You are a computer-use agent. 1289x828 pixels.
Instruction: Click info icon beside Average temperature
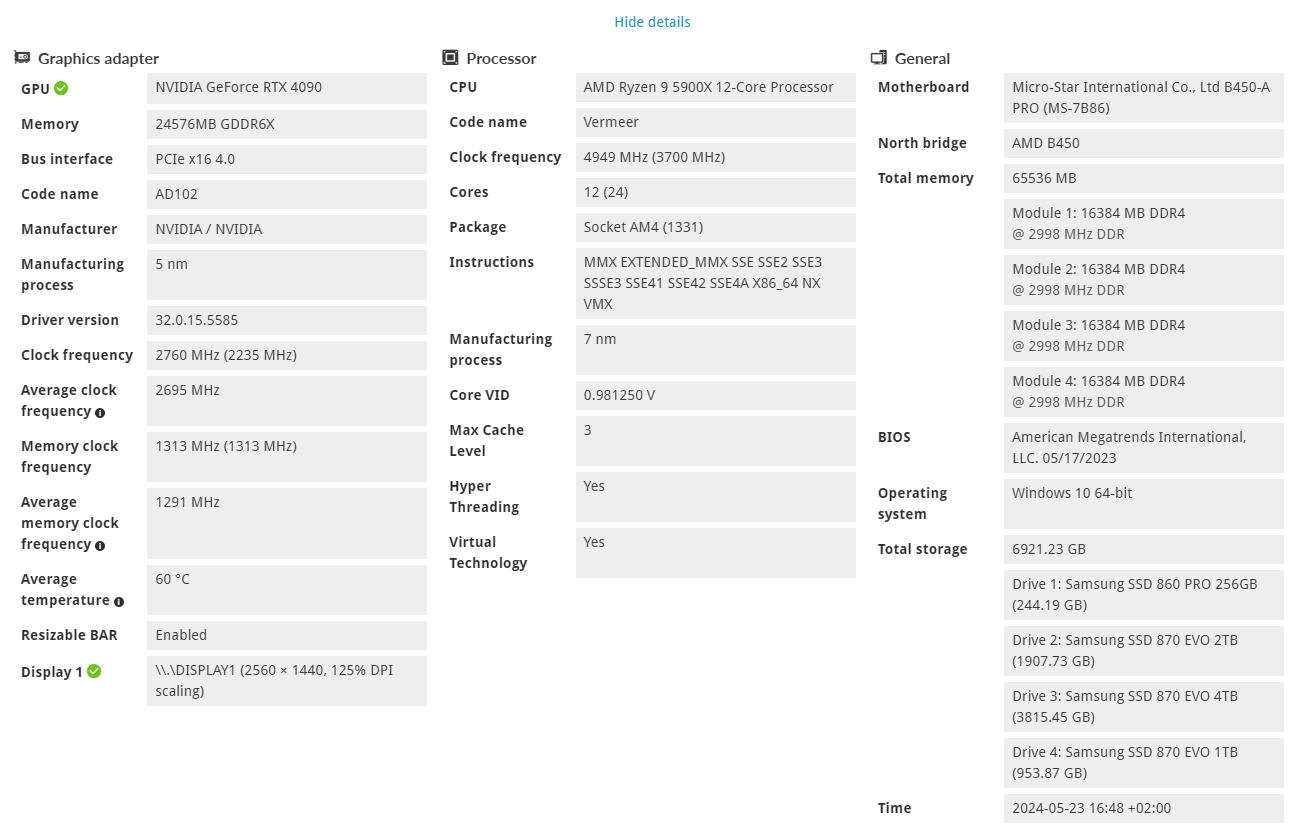click(119, 601)
